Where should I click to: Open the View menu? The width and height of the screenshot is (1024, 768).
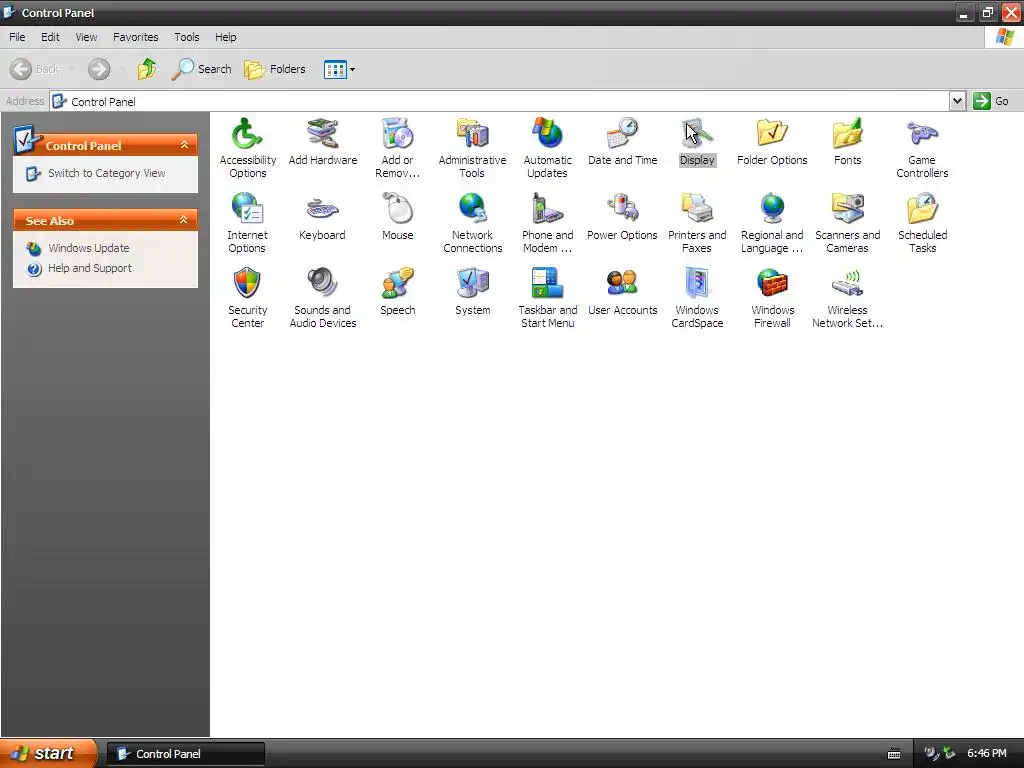pos(86,37)
